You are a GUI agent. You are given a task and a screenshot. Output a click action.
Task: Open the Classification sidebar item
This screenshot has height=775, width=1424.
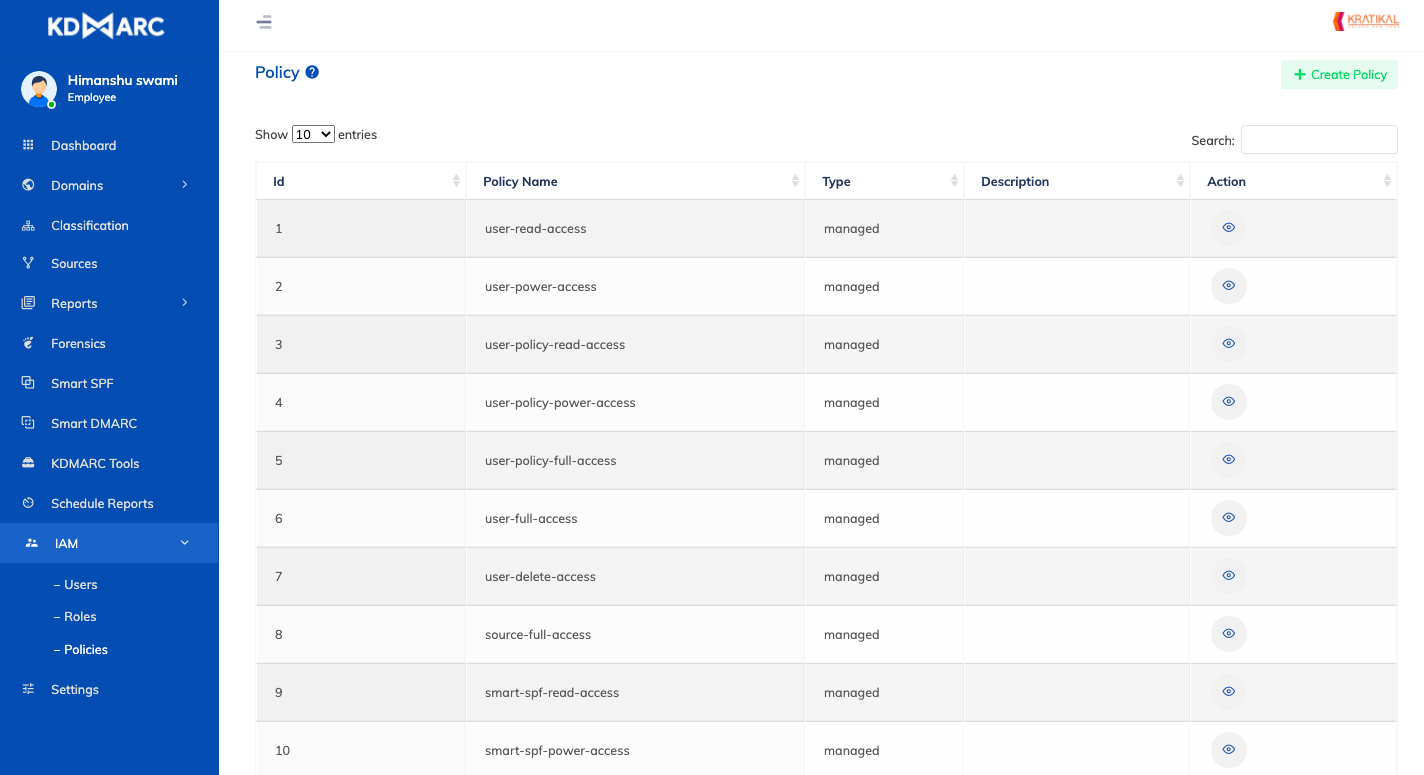click(x=89, y=225)
